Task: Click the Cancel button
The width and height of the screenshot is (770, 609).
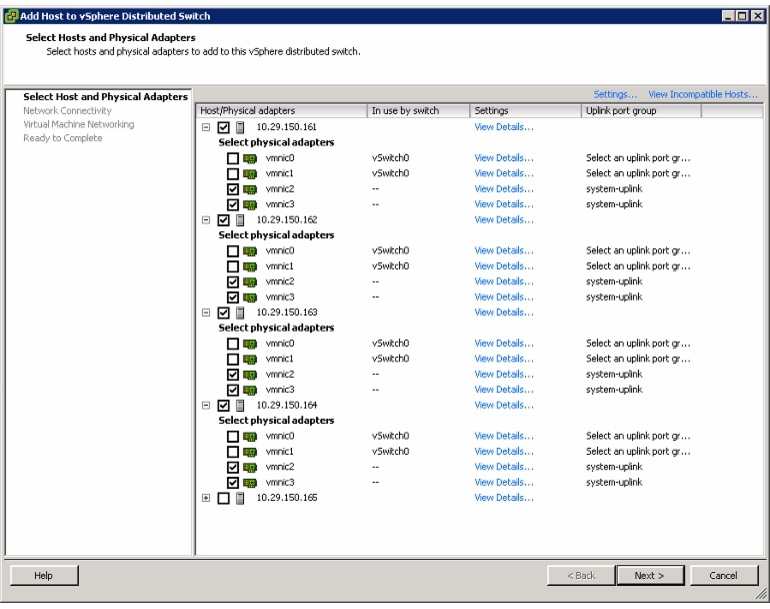Action: 723,576
